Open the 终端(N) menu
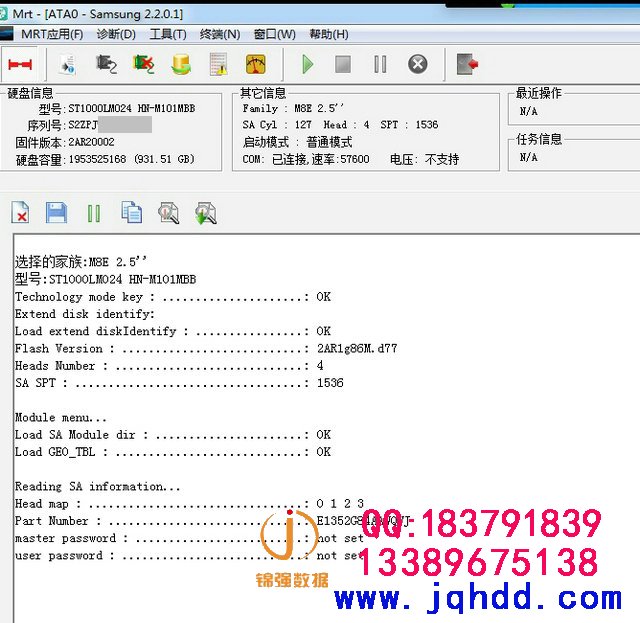The image size is (640, 623). pos(220,34)
